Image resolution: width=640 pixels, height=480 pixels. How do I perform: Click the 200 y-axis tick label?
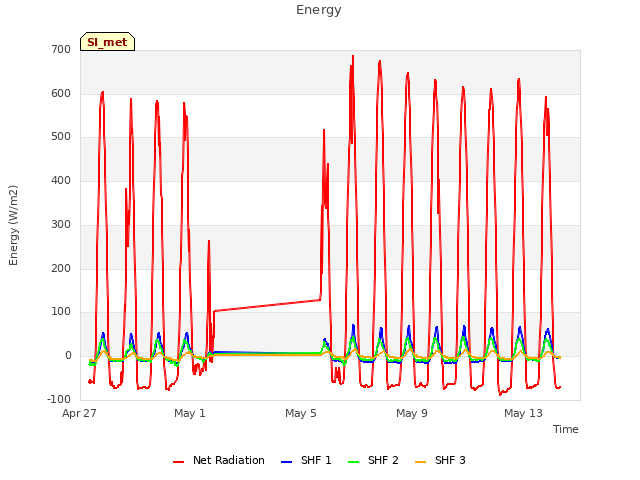tap(61, 269)
